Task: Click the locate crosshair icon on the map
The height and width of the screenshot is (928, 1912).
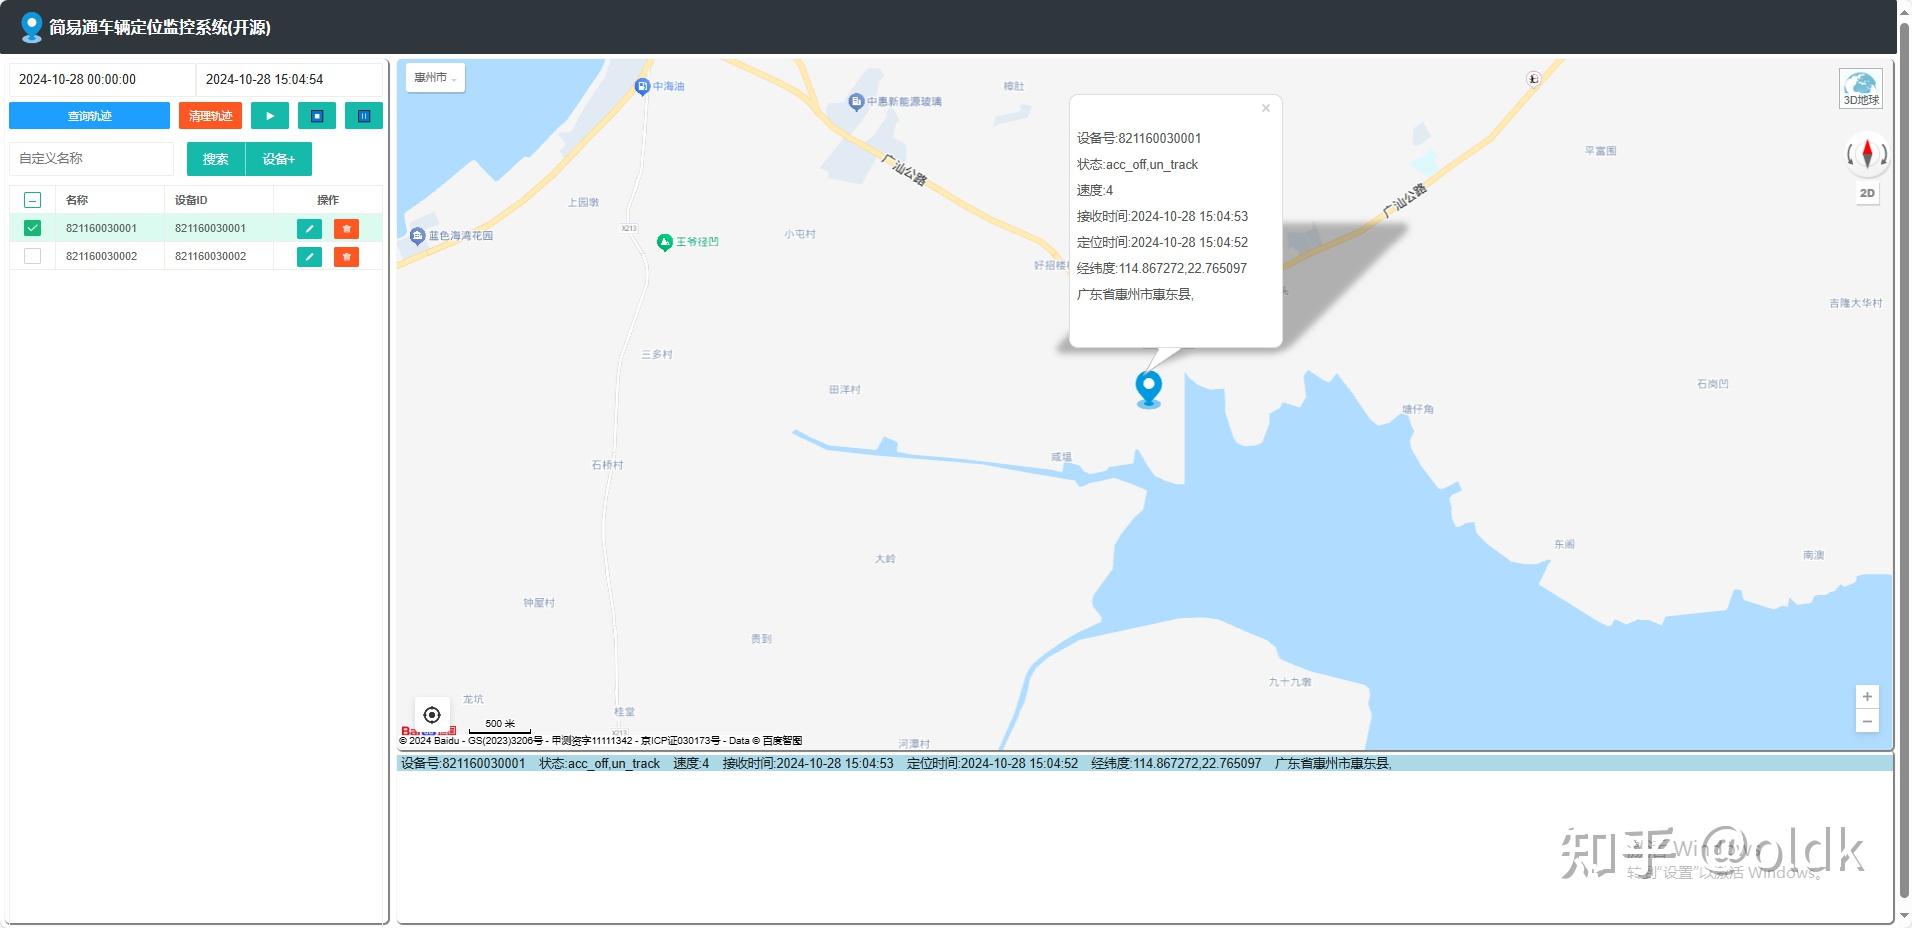Action: (432, 713)
